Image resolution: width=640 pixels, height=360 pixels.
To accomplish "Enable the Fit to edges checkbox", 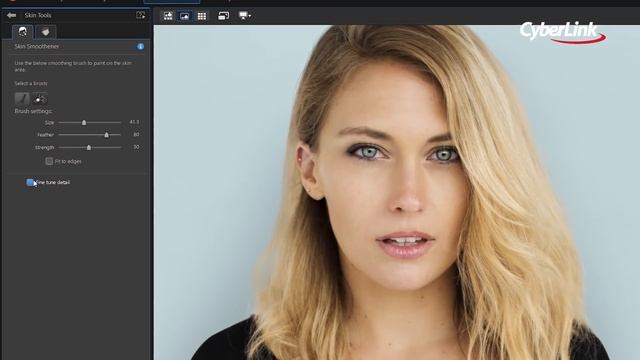I will [x=49, y=161].
